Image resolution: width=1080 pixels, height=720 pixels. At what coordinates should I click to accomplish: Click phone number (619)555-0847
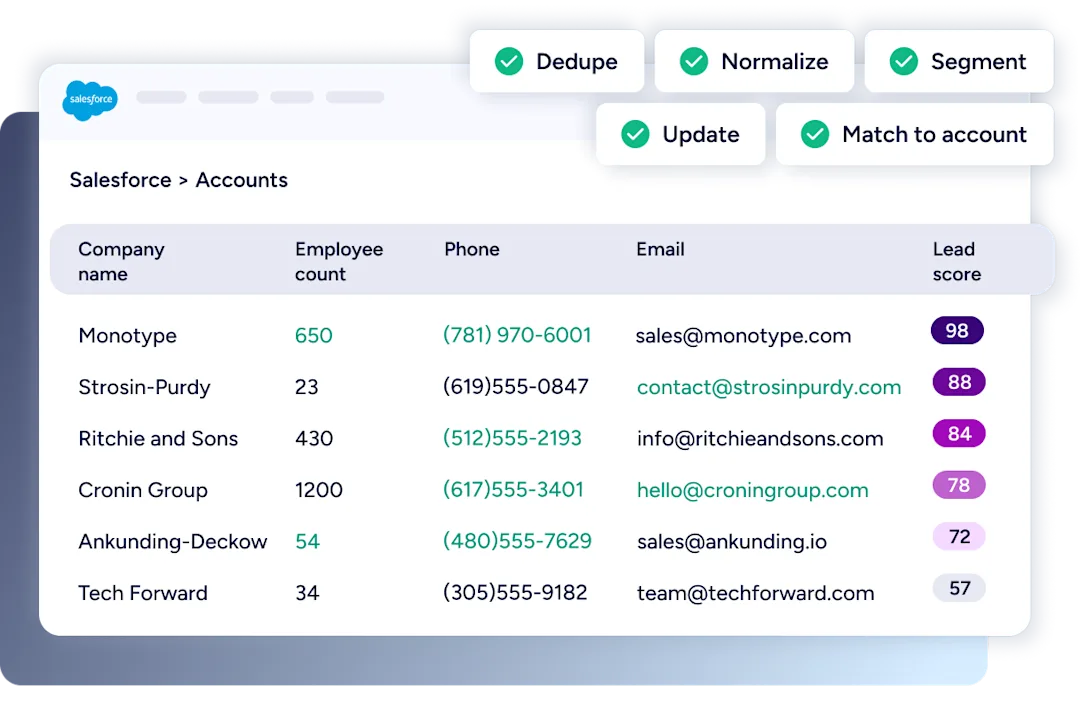[515, 387]
